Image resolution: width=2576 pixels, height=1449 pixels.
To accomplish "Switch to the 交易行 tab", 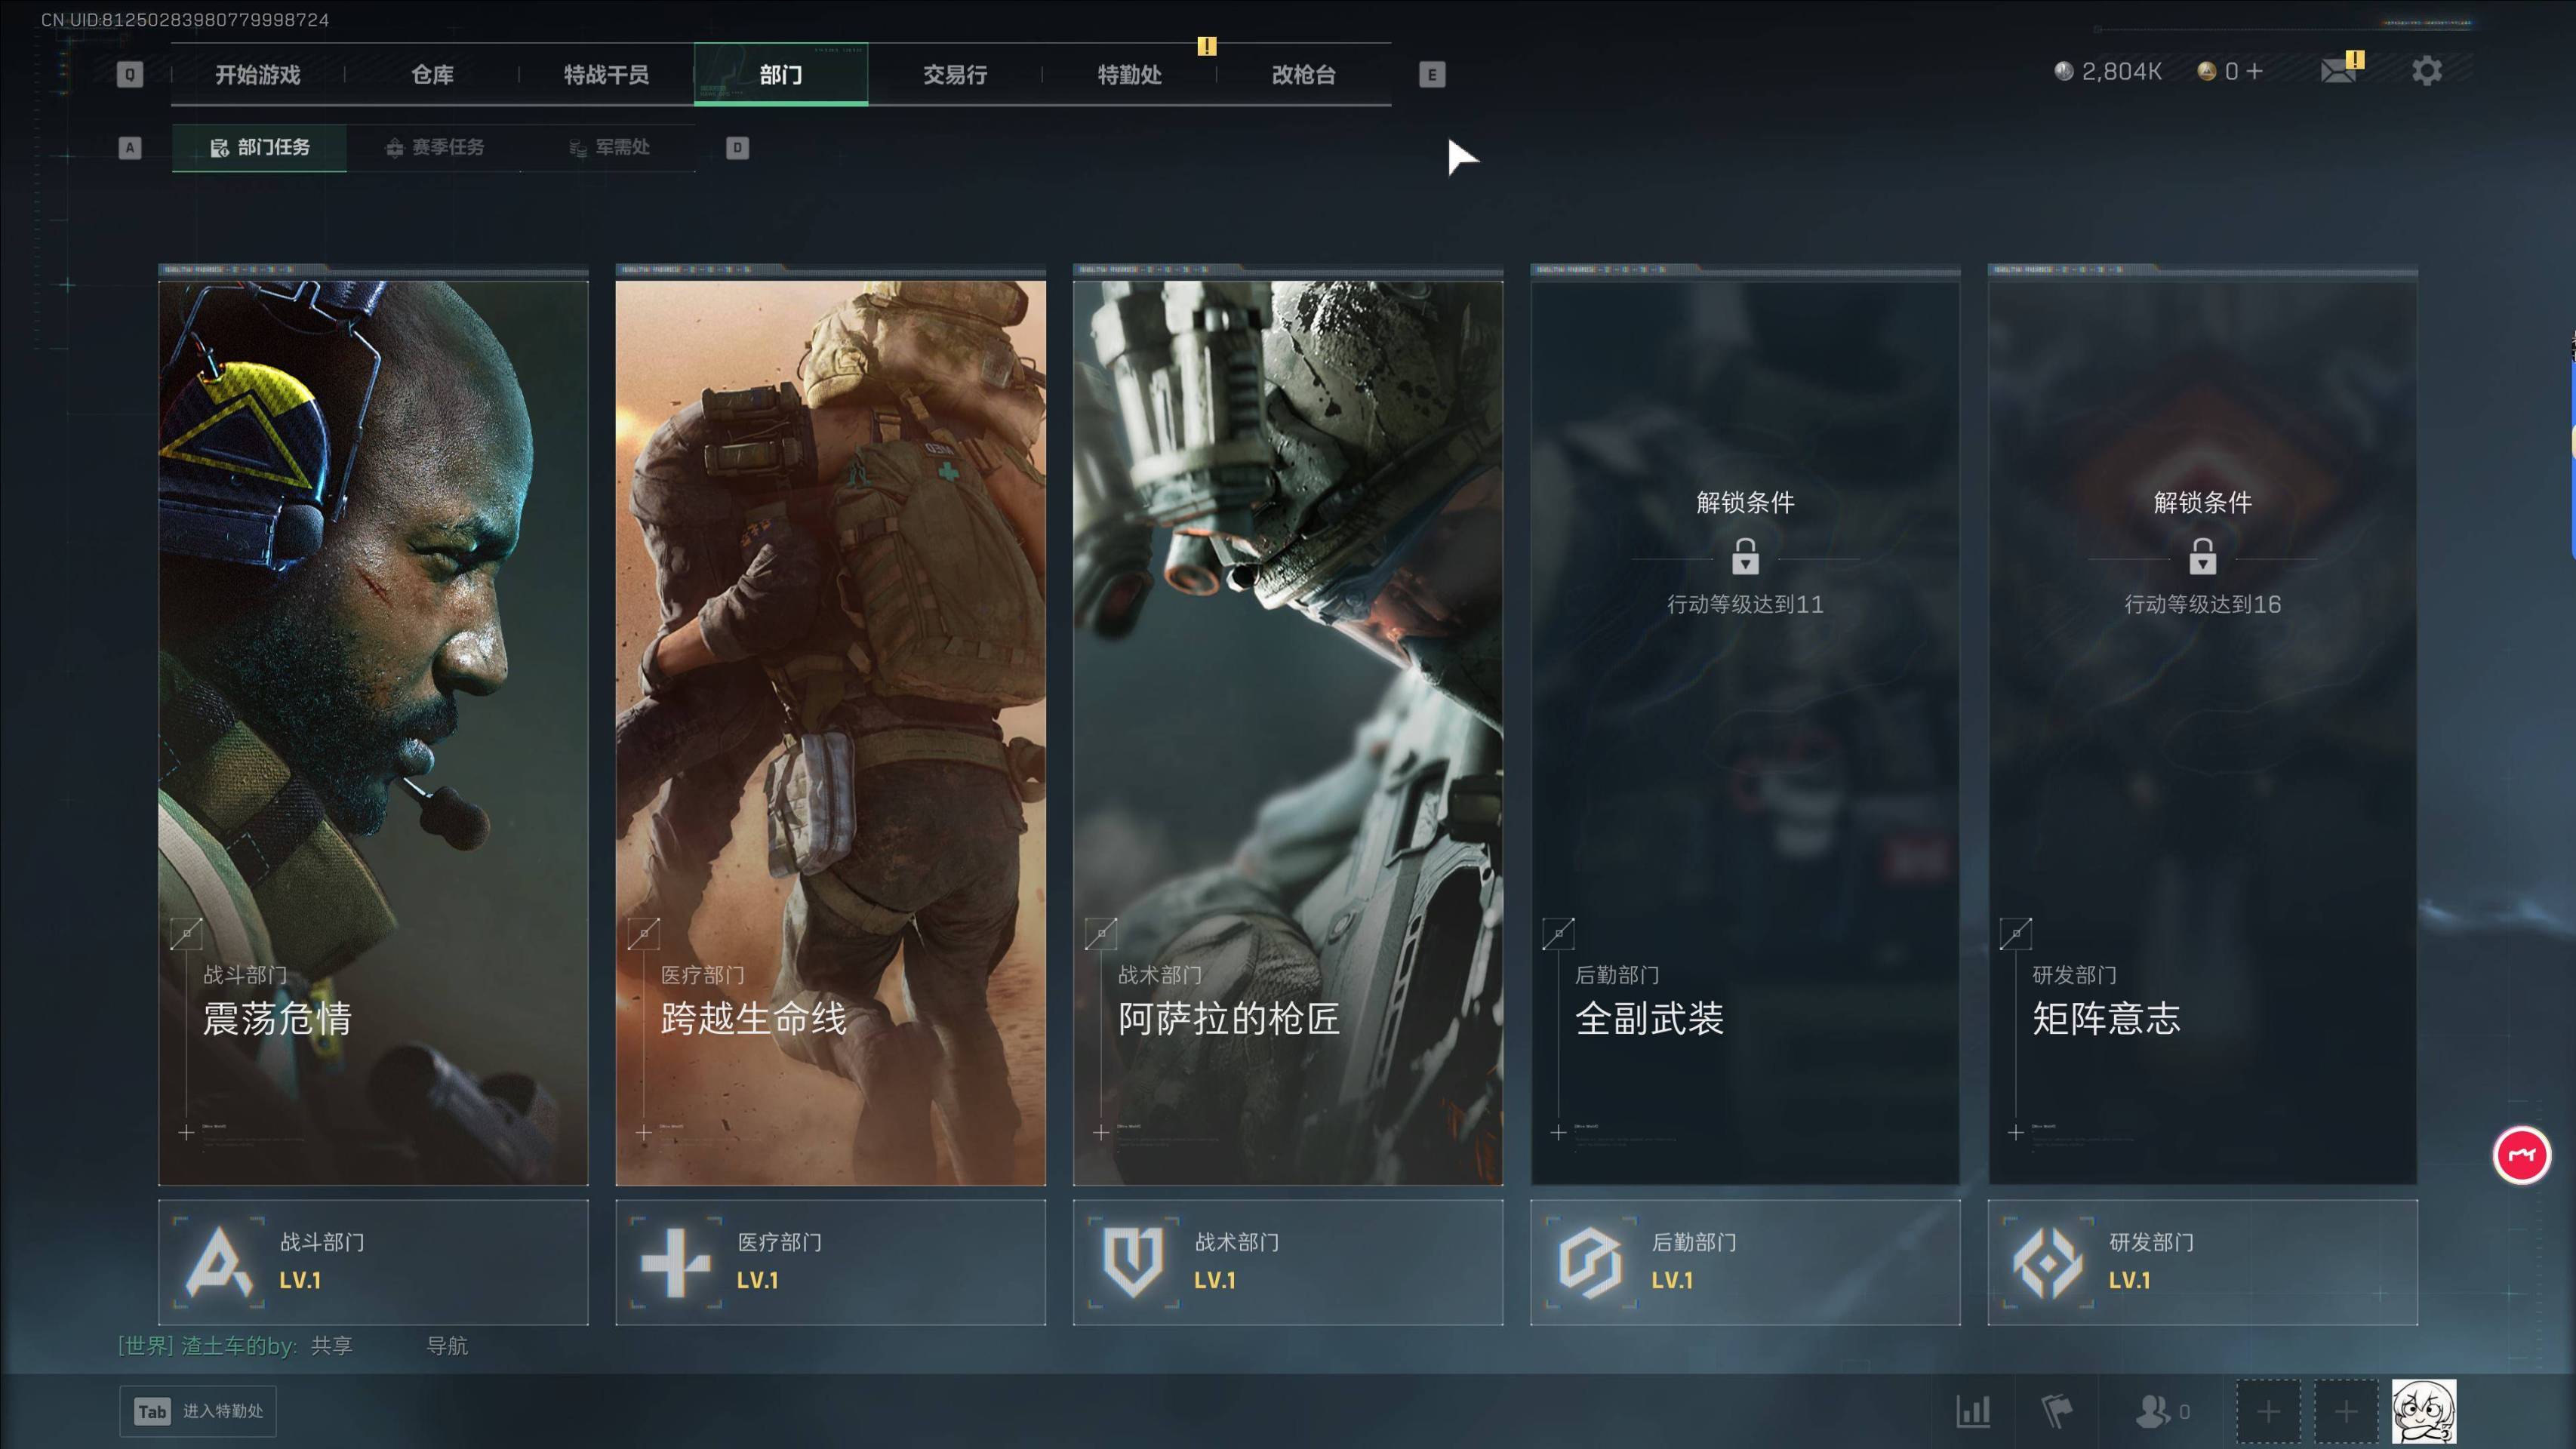I will click(x=954, y=75).
